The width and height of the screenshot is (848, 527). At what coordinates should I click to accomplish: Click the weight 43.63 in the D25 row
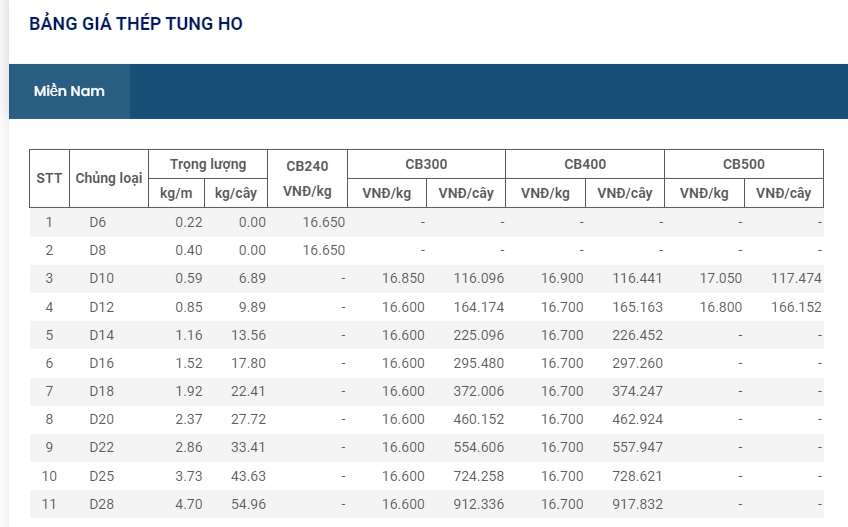[x=249, y=476]
